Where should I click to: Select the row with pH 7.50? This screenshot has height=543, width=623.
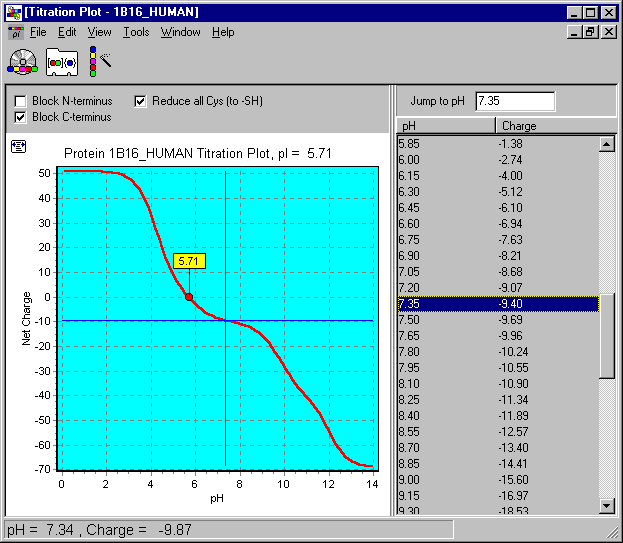[498, 320]
